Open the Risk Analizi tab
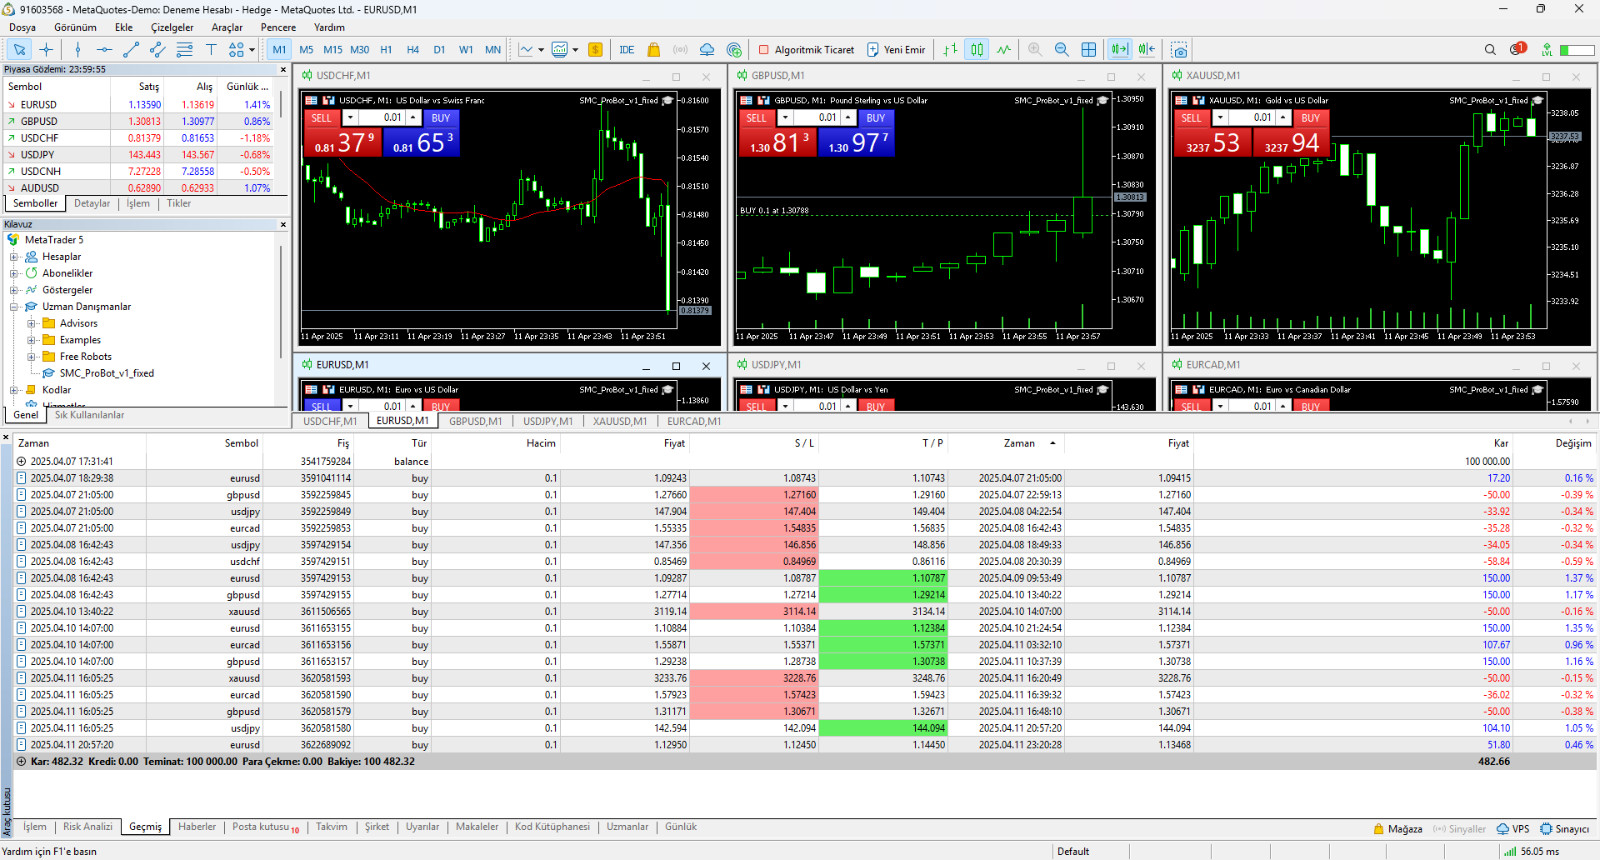 [x=88, y=827]
